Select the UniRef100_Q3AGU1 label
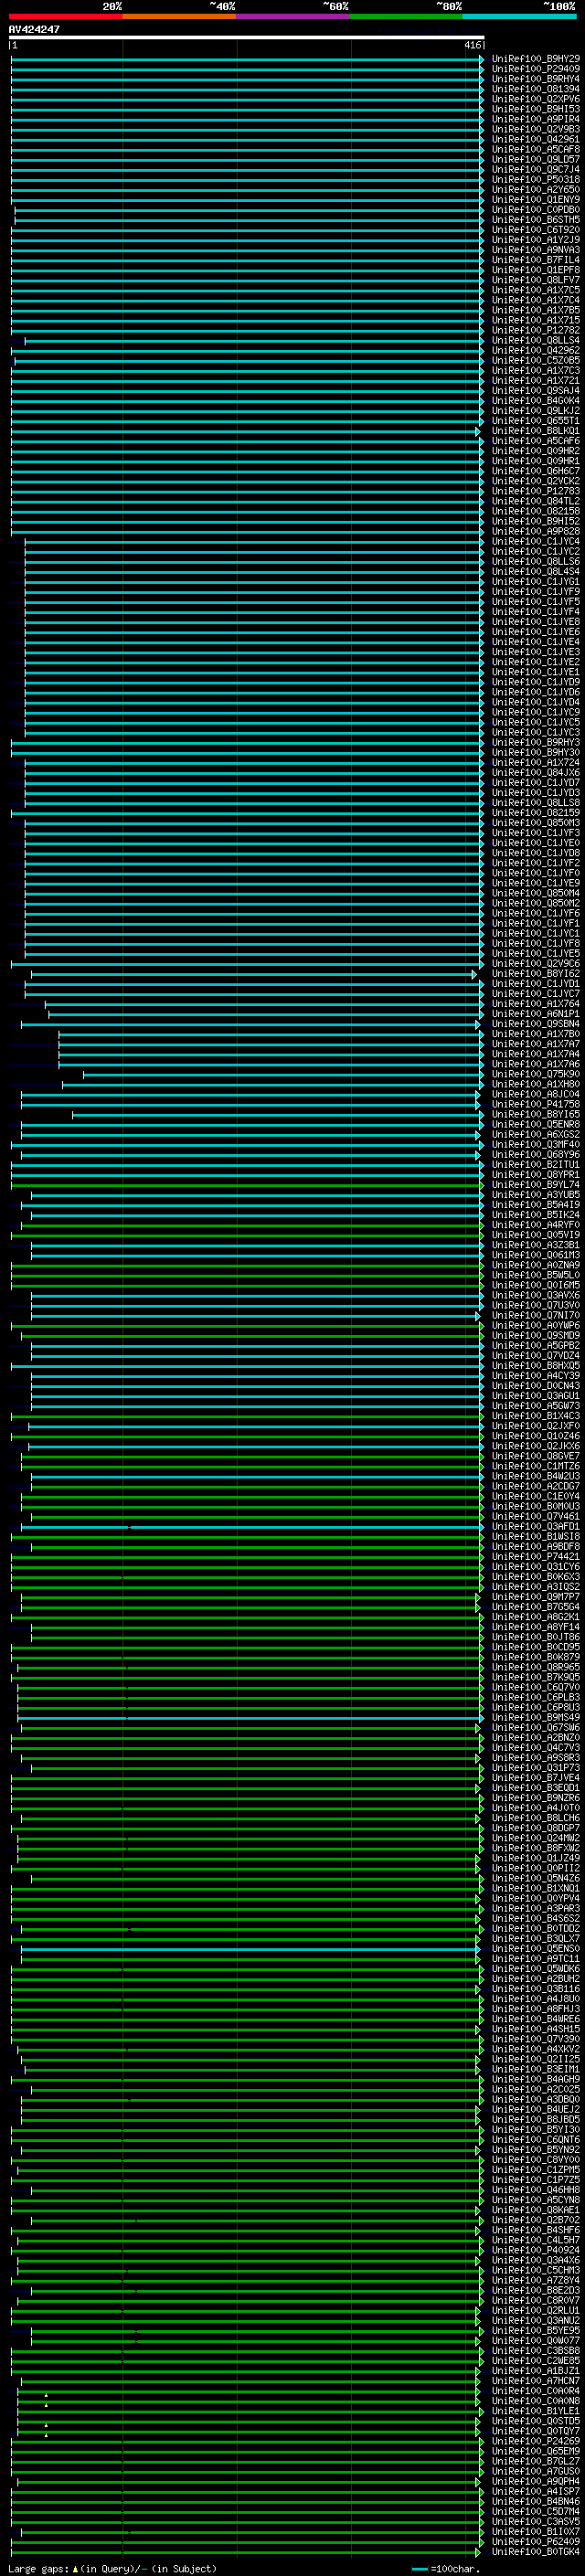This screenshot has height=2576, width=585. 536,1395
